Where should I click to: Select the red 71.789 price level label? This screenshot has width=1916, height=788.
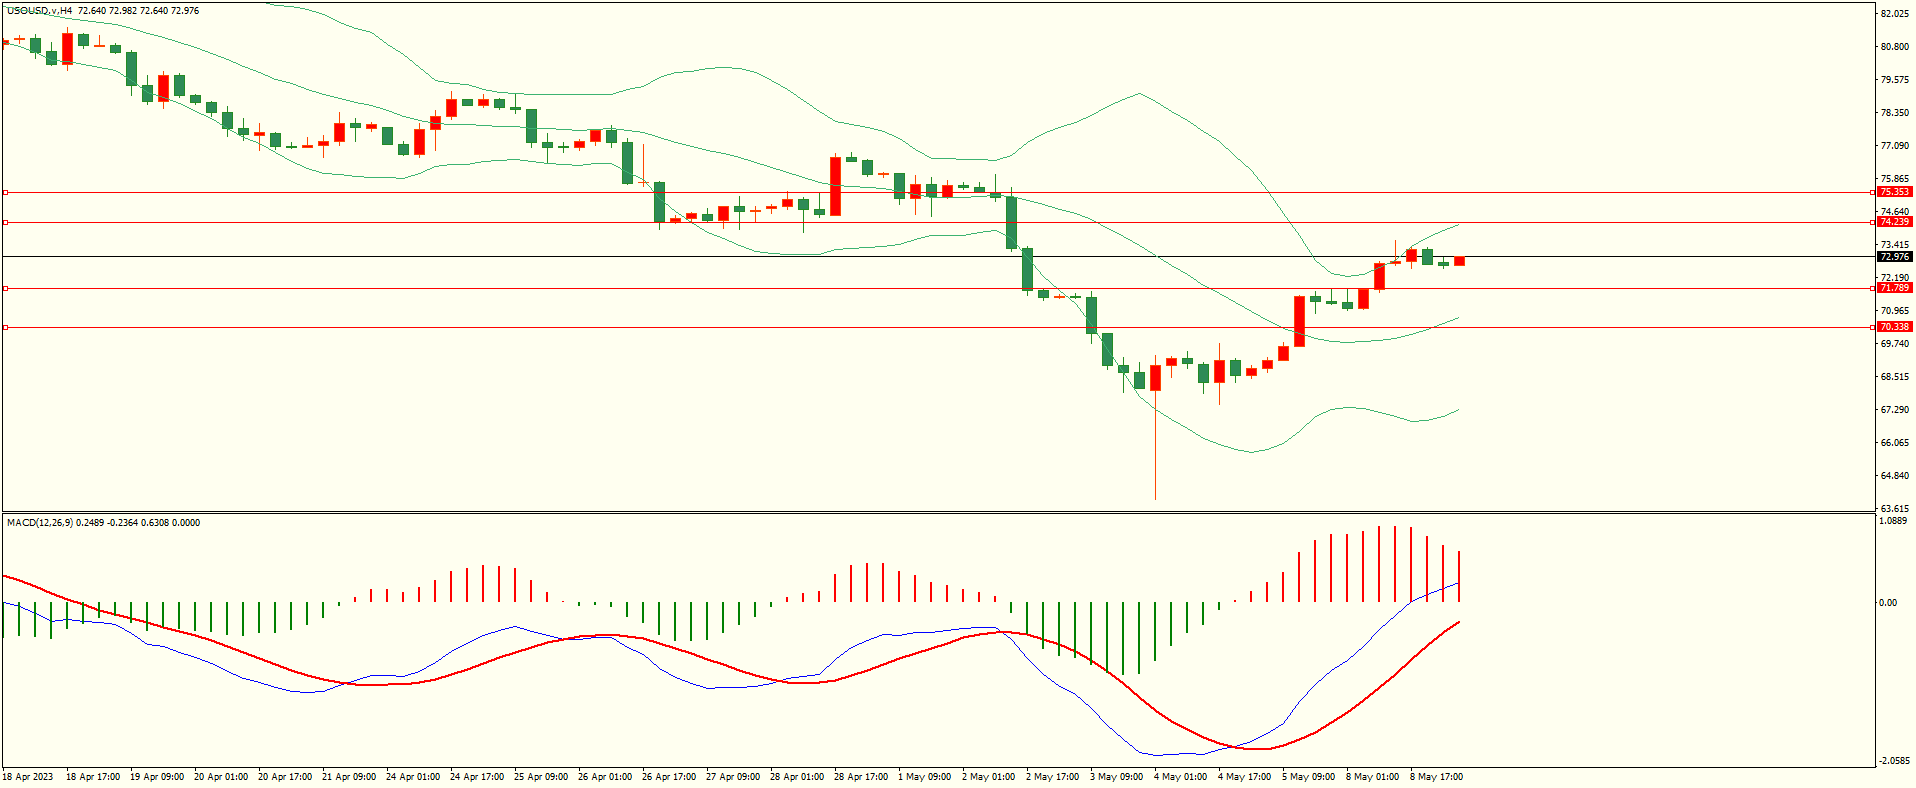coord(1894,288)
